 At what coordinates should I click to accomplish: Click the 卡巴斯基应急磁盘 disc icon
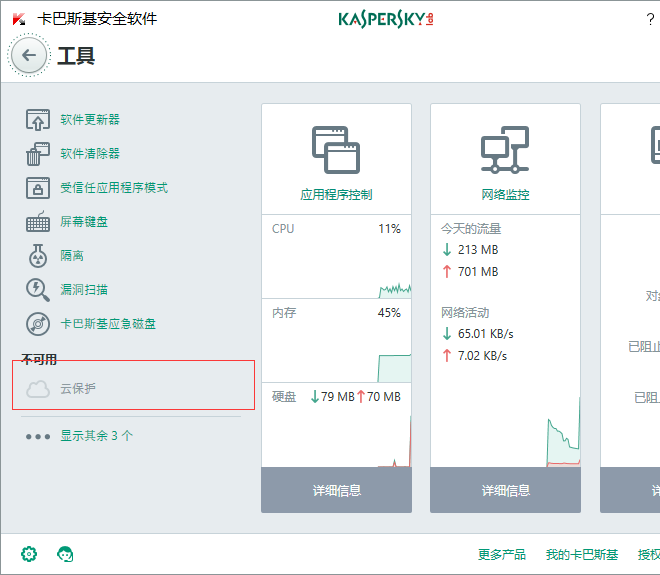[x=38, y=324]
